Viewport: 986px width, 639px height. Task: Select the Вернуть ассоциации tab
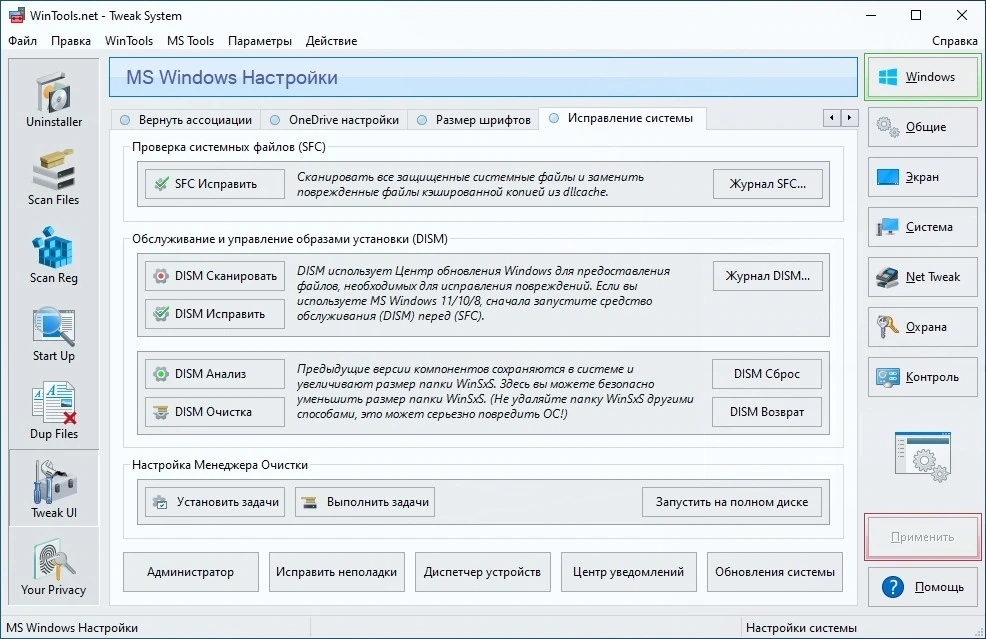[186, 119]
